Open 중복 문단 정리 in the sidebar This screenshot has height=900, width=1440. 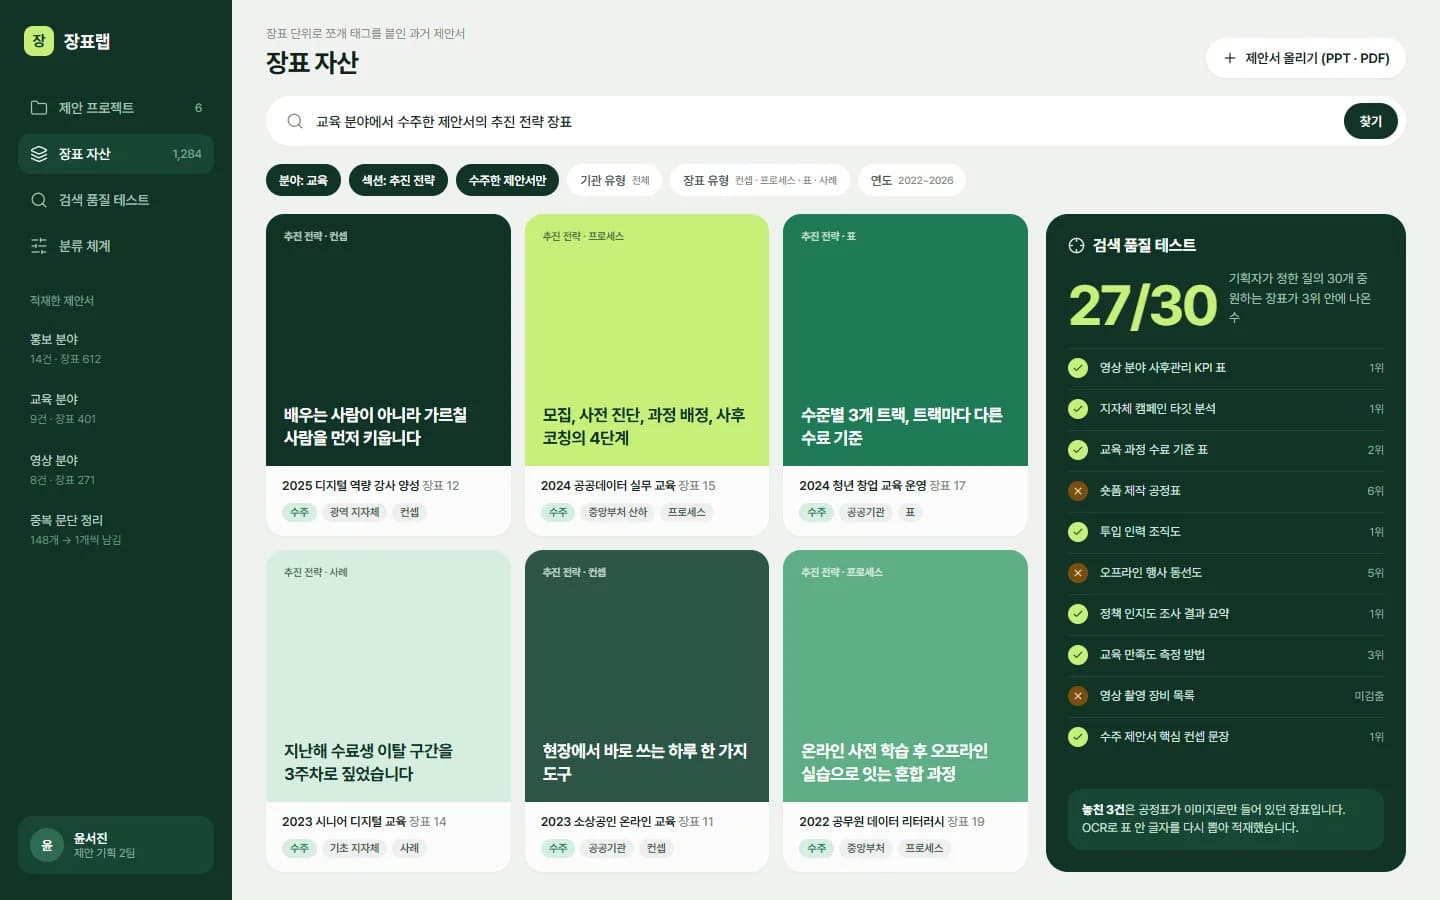pos(116,530)
